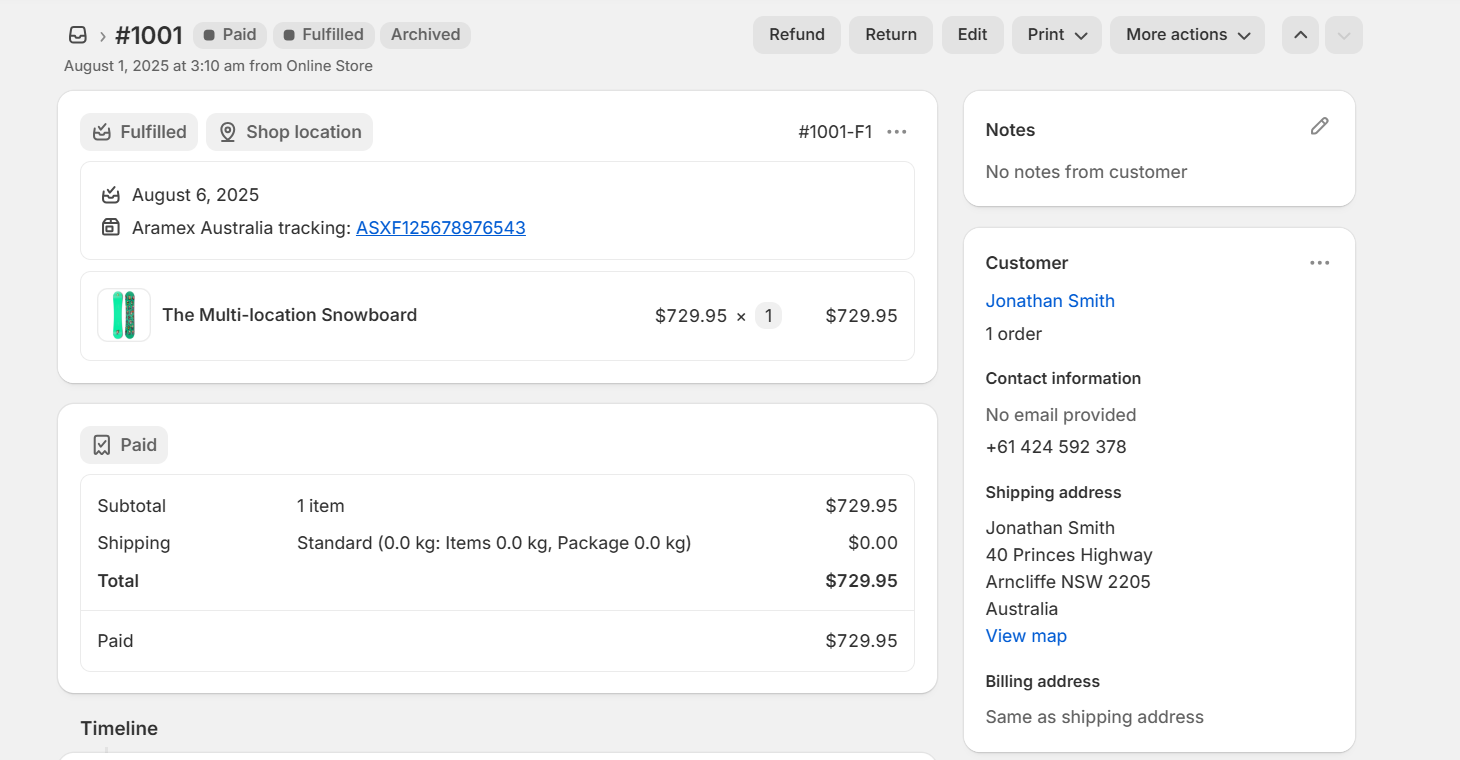
Task: Open Aramex tracking number ASXF125678976543
Action: pos(440,228)
